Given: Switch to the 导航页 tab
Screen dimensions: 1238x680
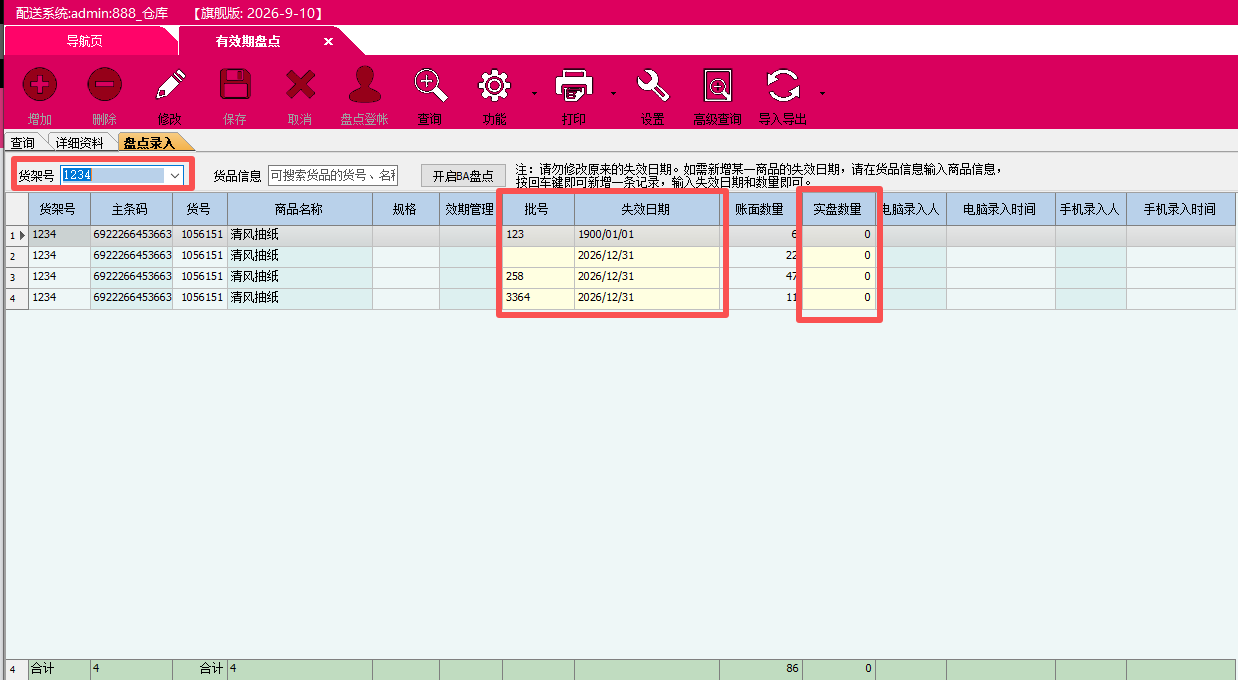Looking at the screenshot, I should click(85, 41).
